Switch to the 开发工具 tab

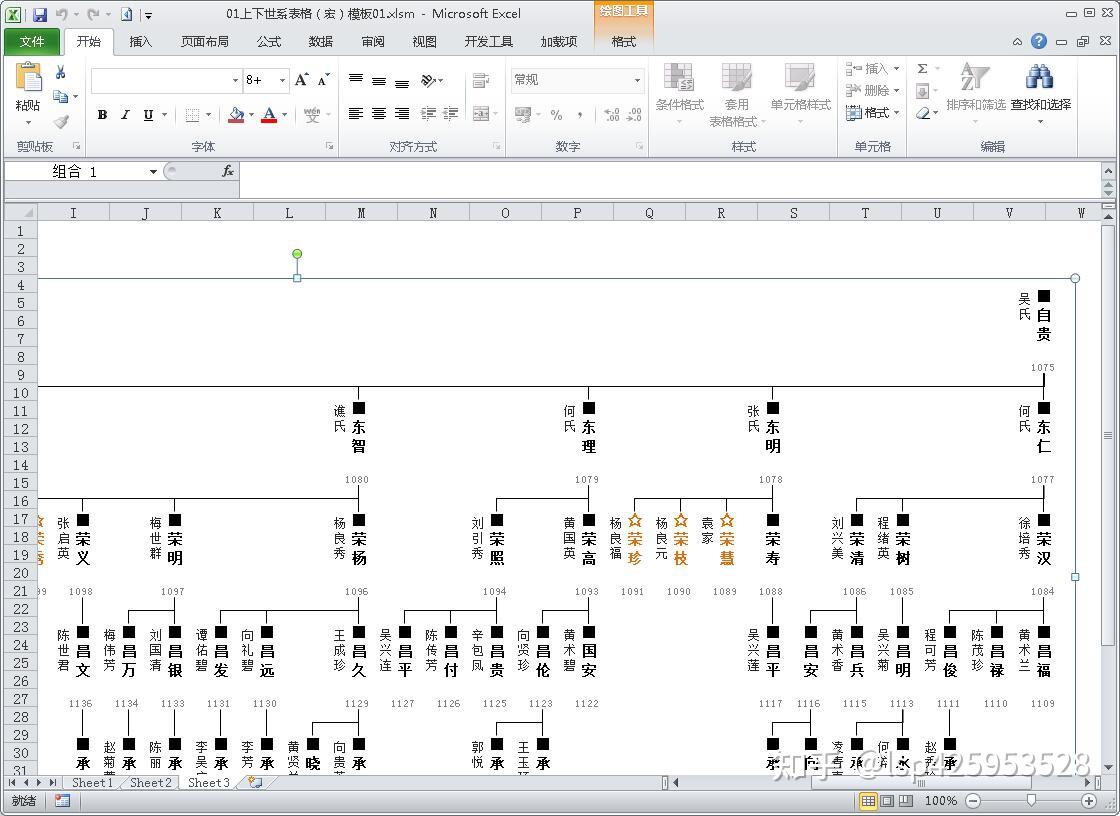[489, 41]
